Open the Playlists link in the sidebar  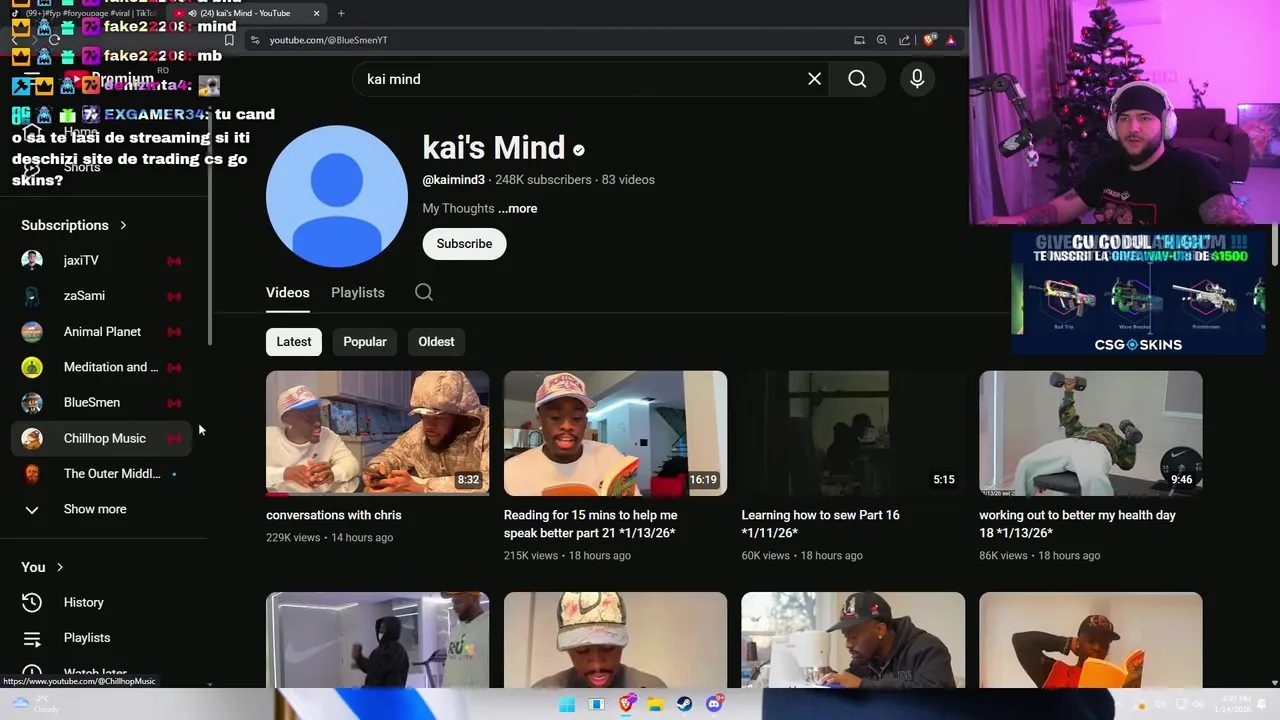pyautogui.click(x=87, y=638)
